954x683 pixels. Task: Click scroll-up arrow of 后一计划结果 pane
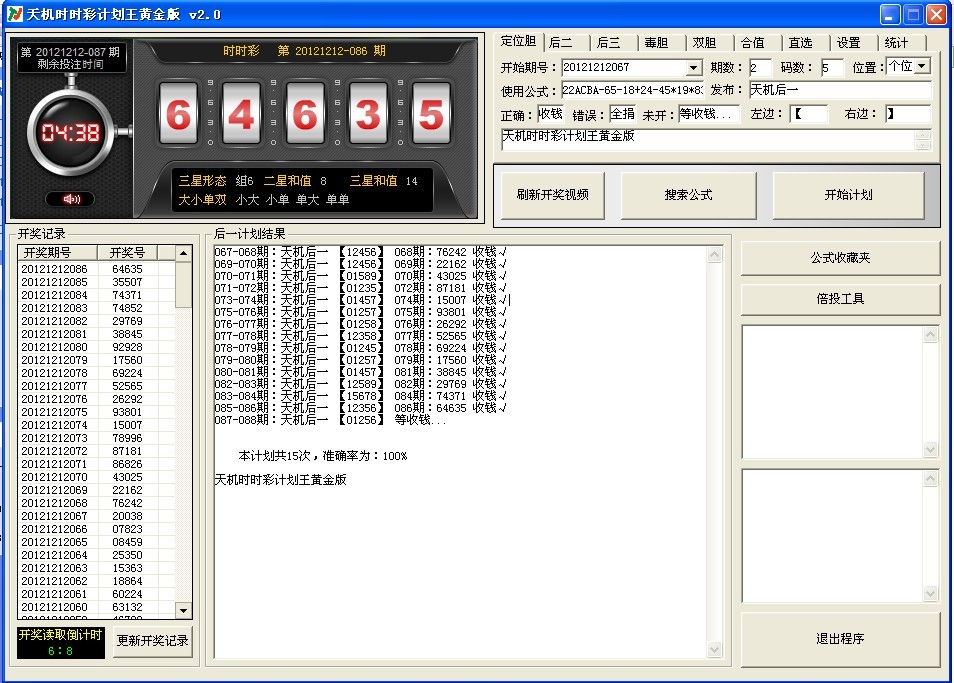coord(715,254)
